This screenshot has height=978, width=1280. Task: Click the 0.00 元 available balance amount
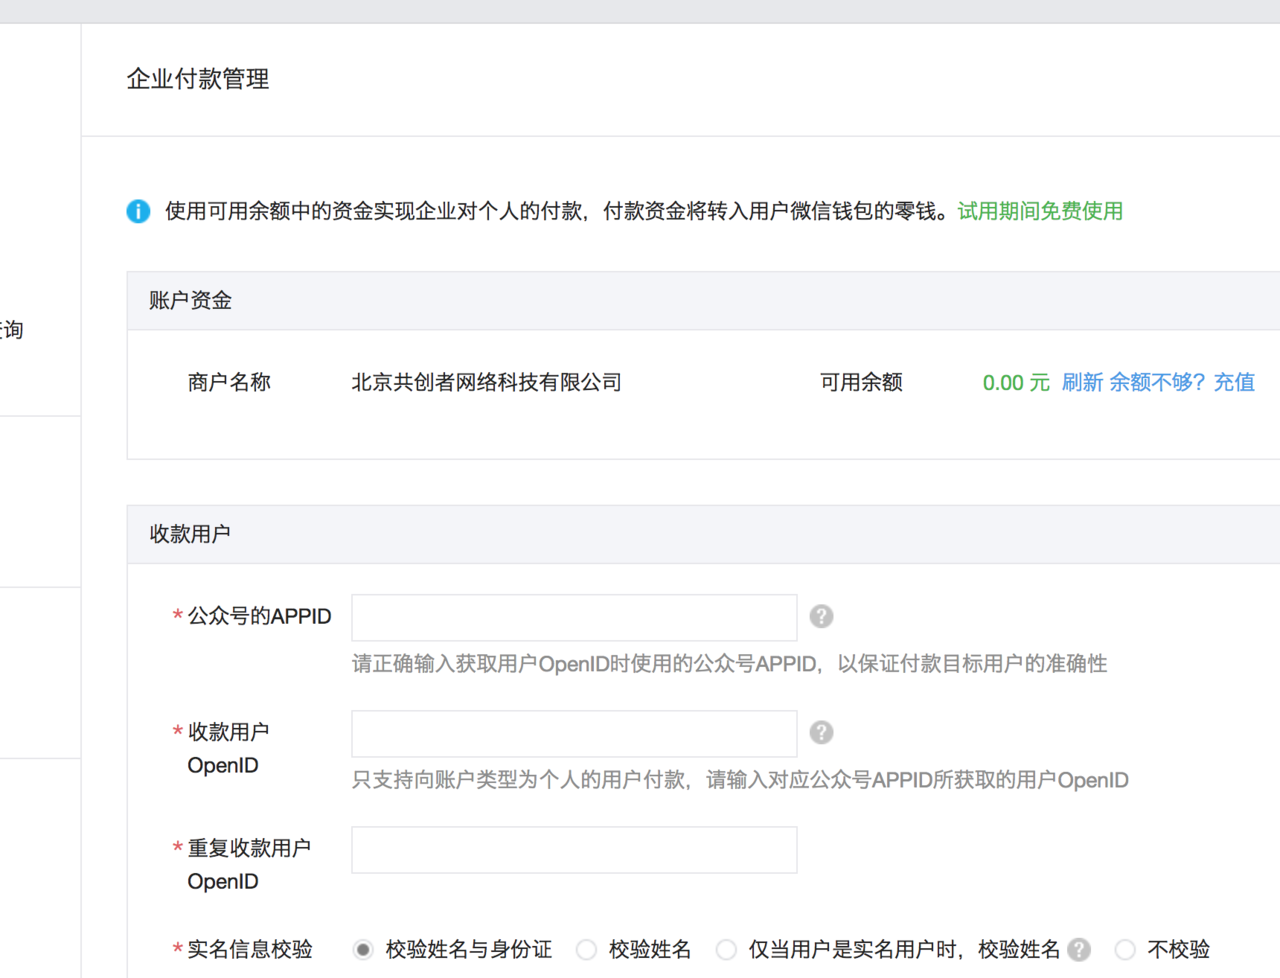pyautogui.click(x=1015, y=382)
